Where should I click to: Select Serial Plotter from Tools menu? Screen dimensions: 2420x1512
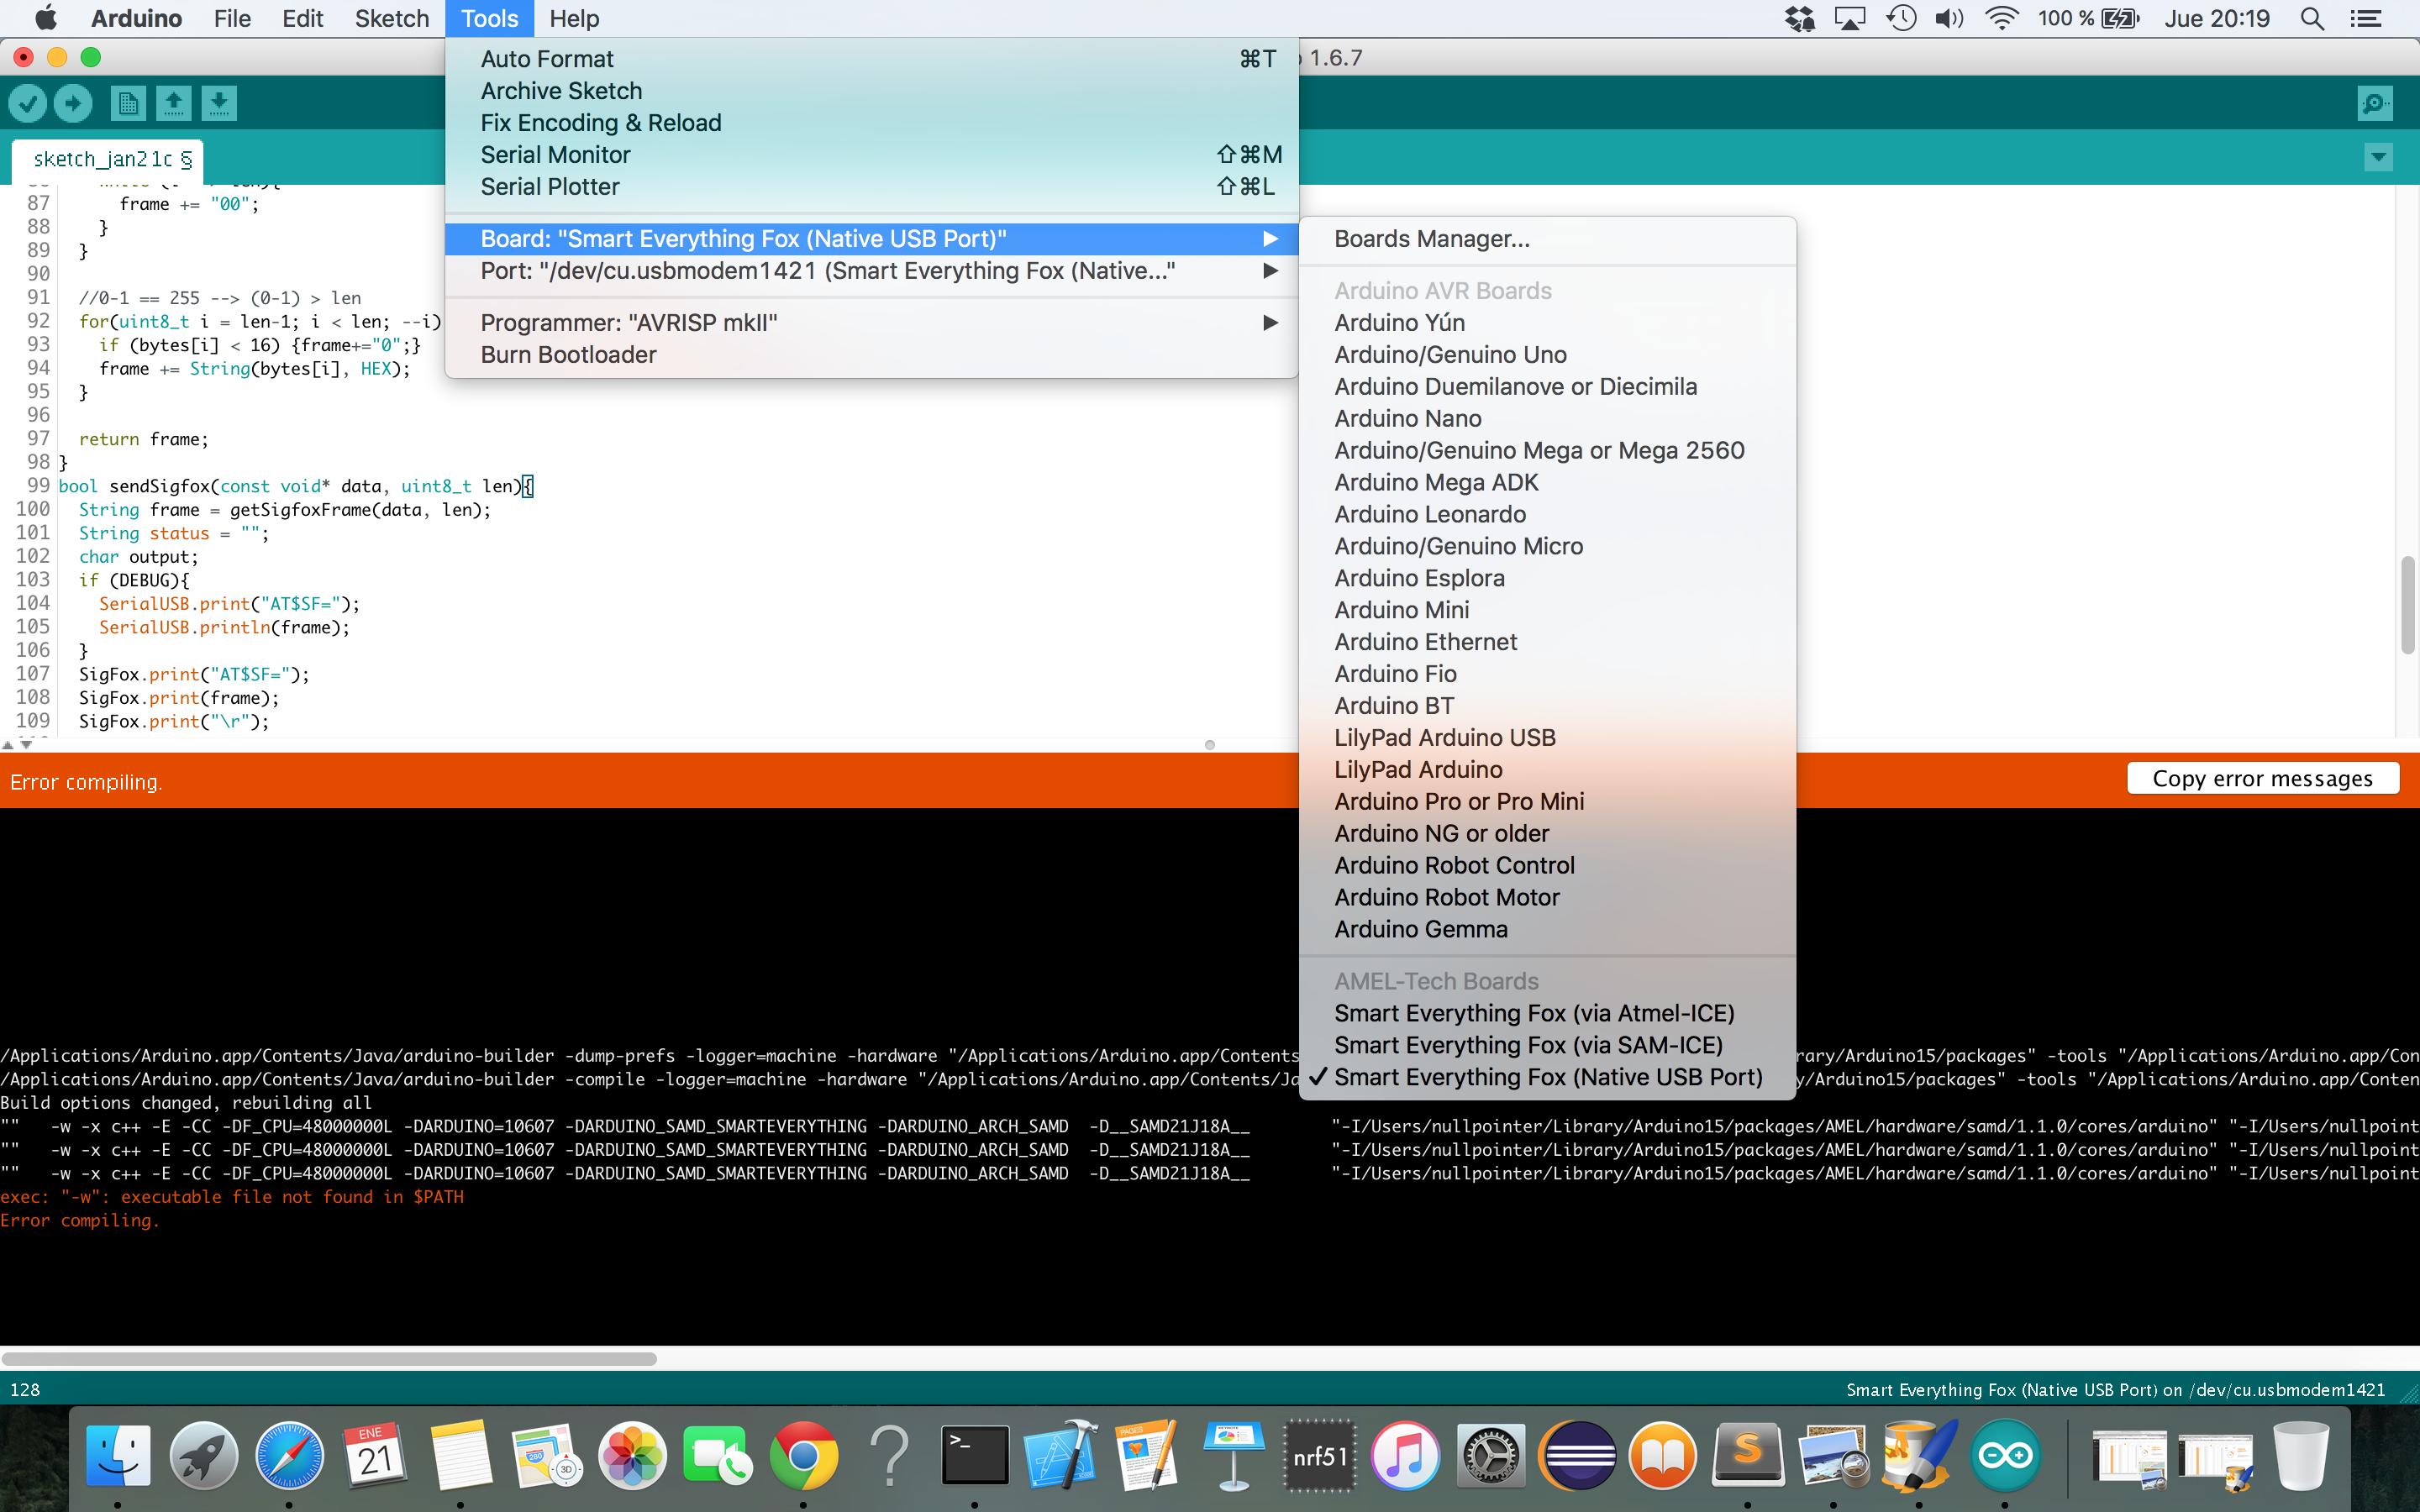pos(550,187)
